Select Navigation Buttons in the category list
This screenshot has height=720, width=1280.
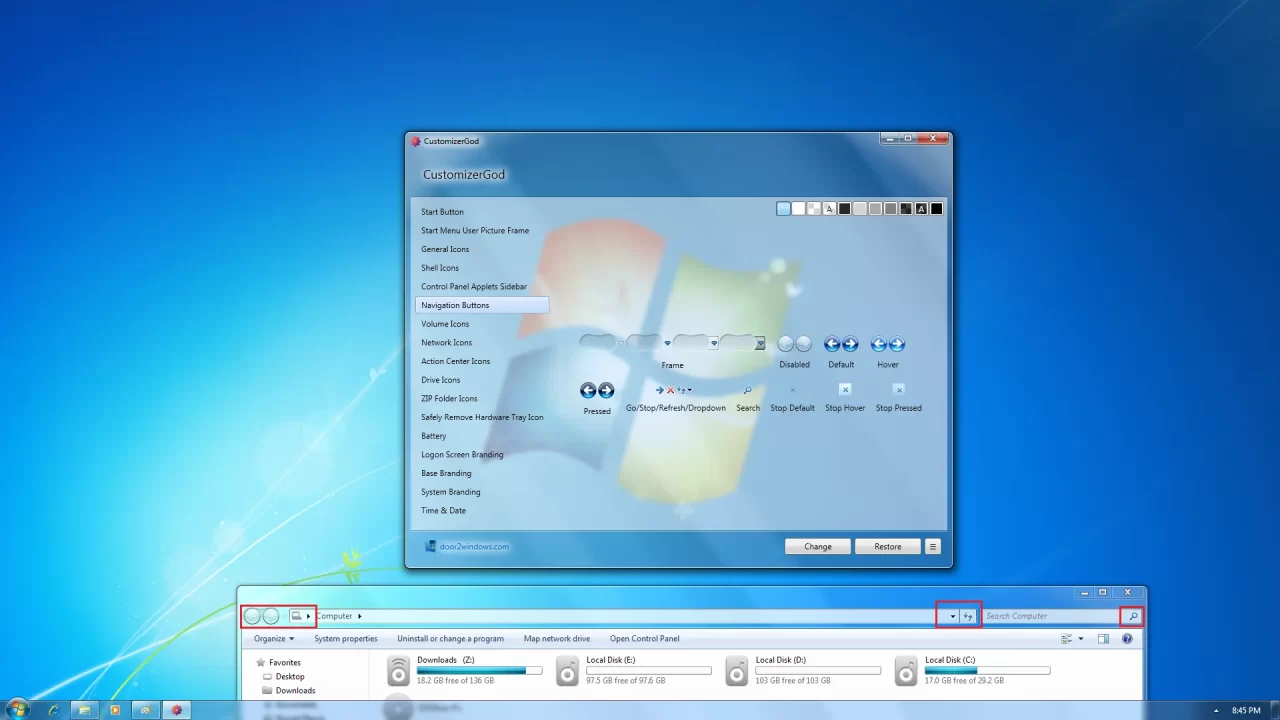(455, 305)
